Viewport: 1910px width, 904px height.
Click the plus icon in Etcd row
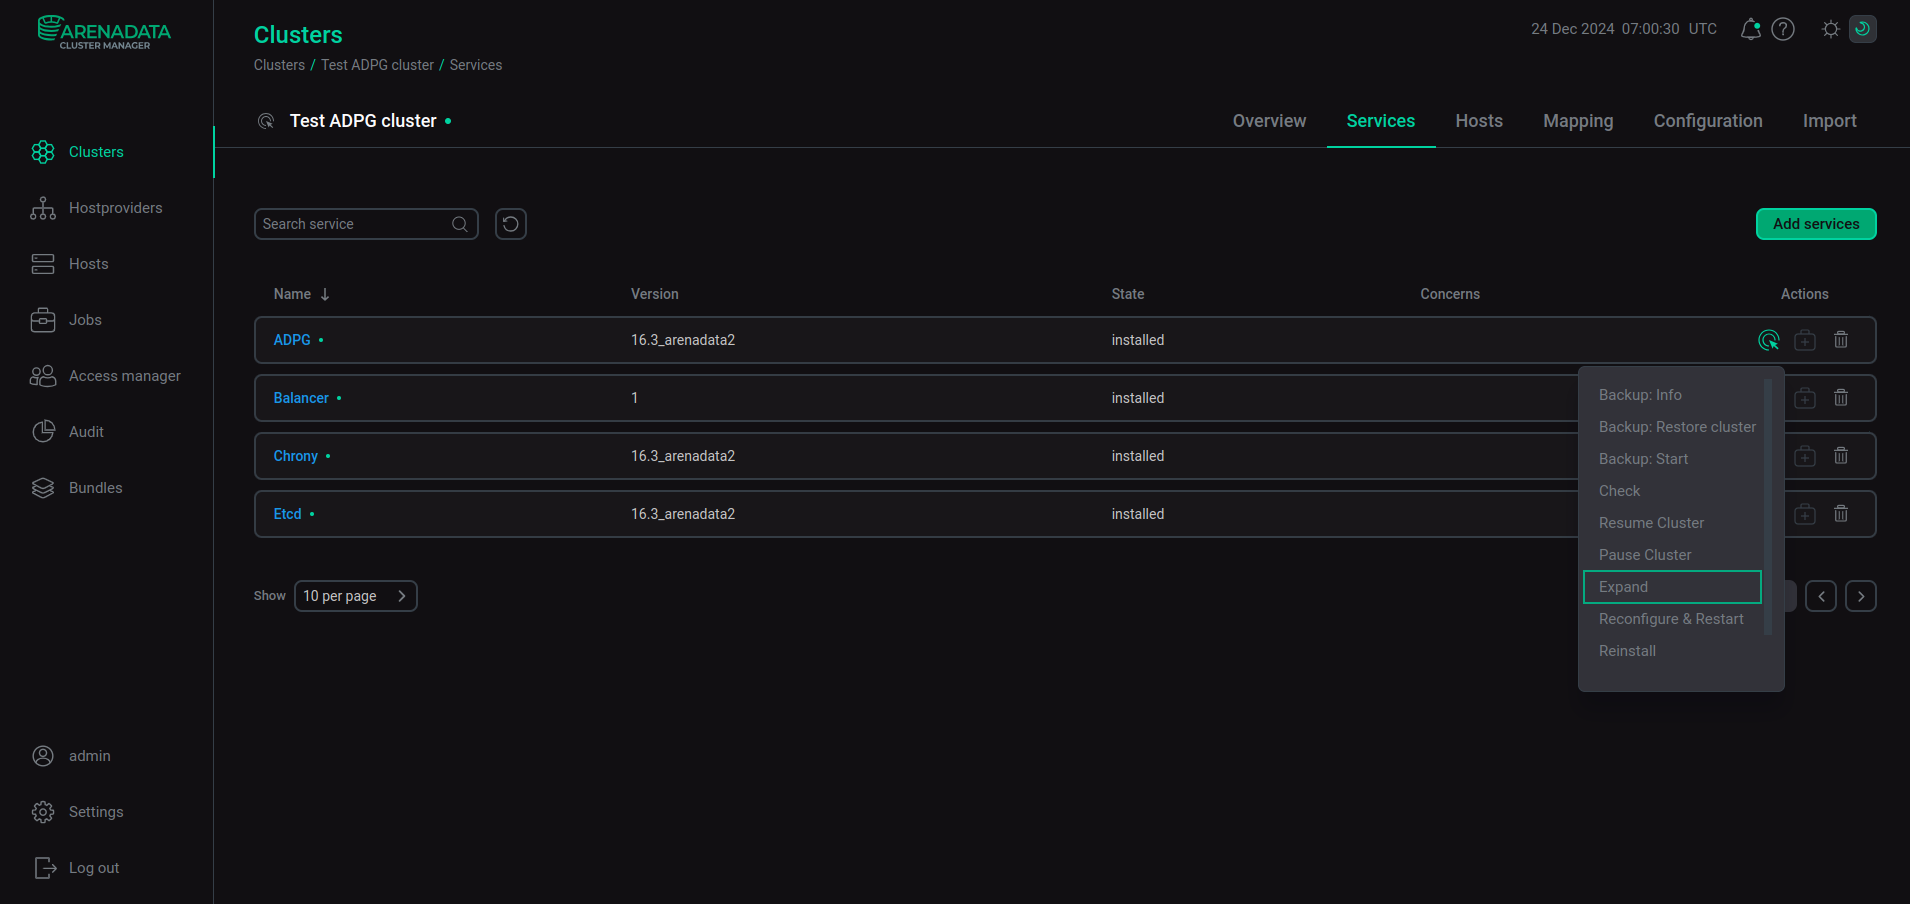1805,514
